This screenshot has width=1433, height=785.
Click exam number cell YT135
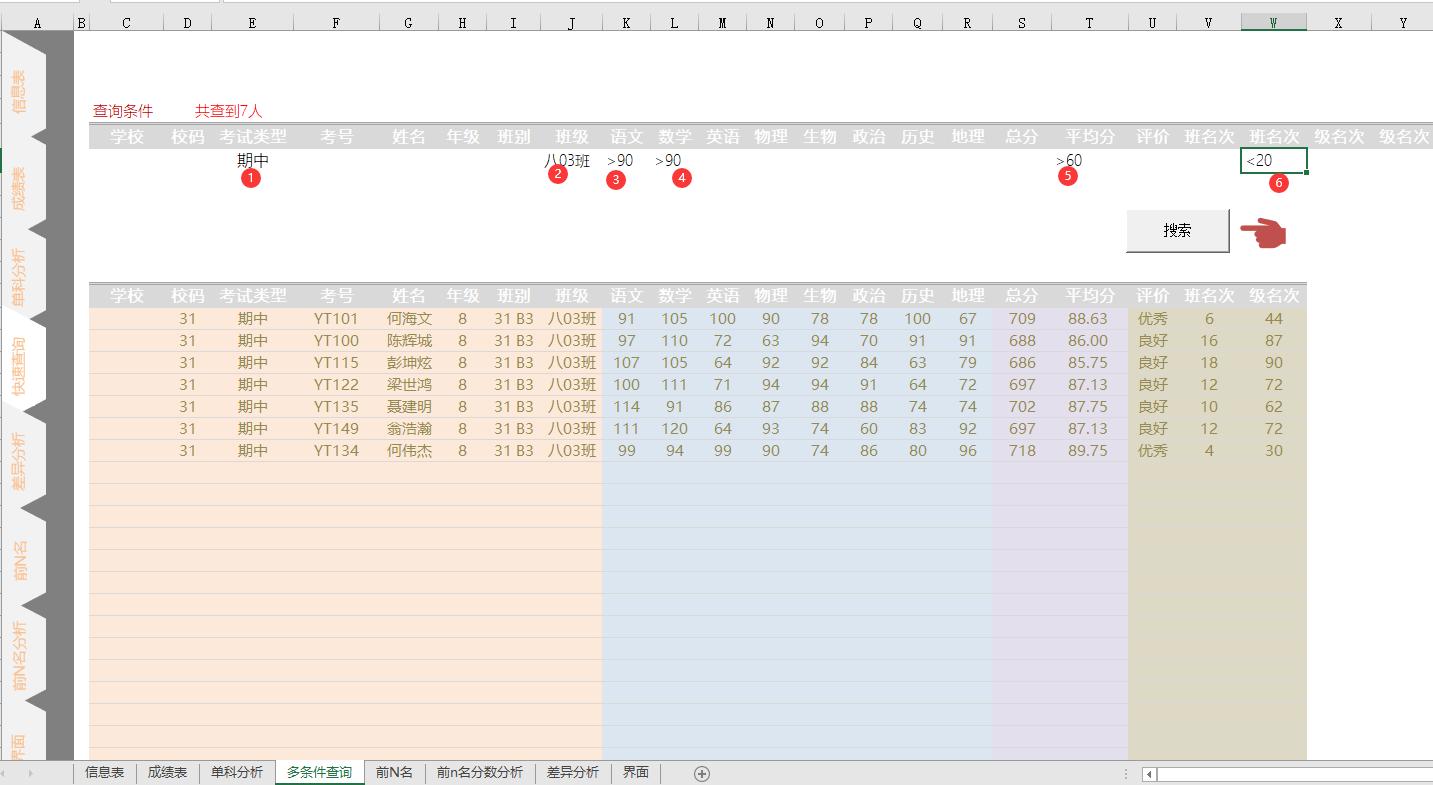click(x=336, y=407)
